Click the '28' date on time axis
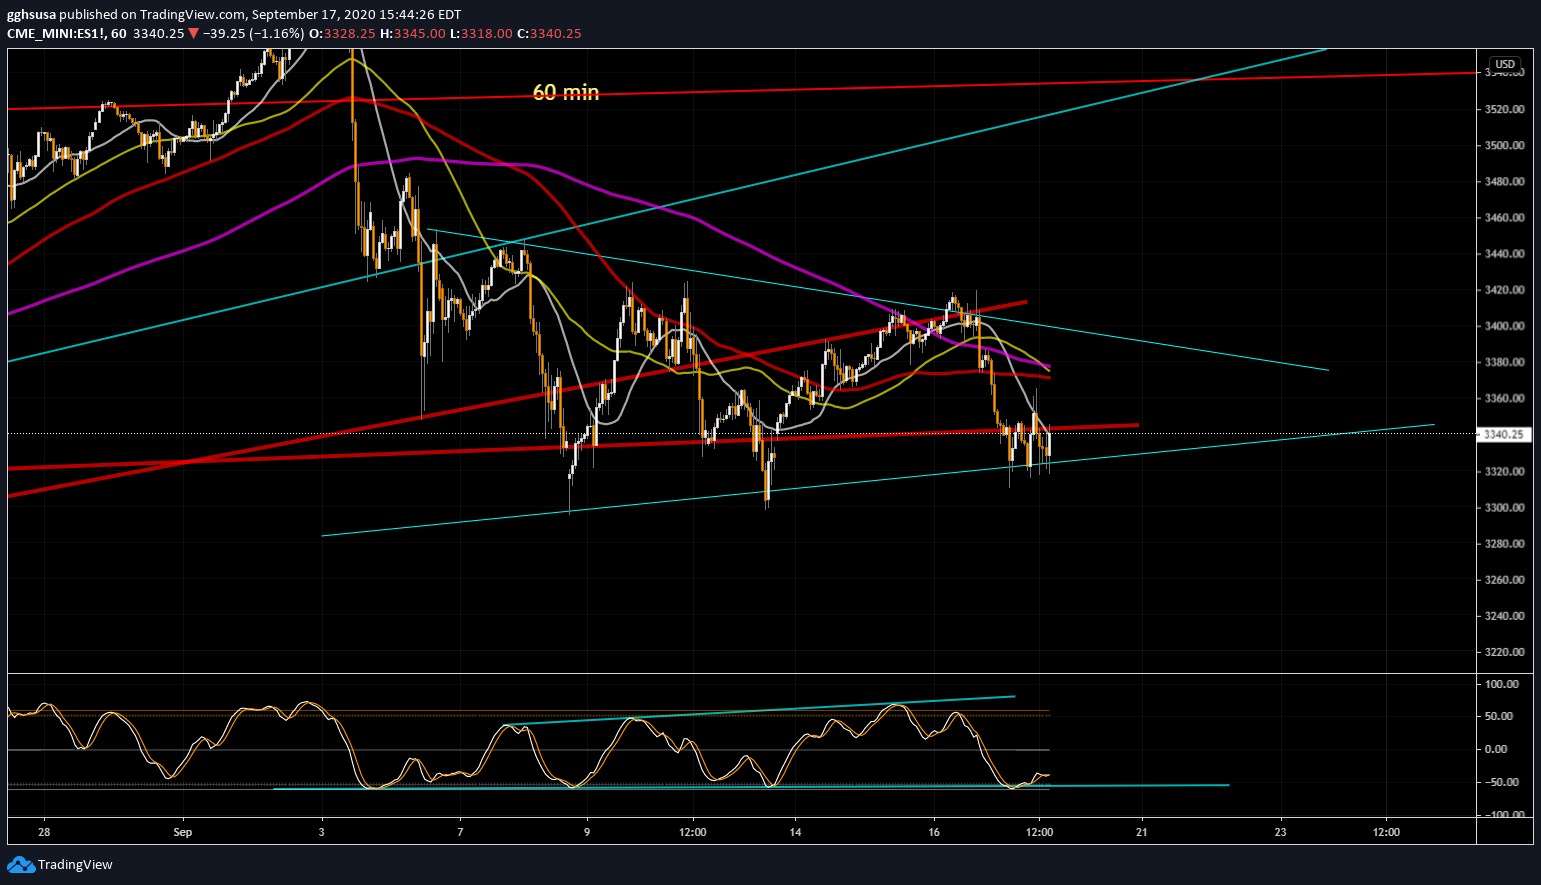Screen dimensions: 1541x885 point(44,831)
